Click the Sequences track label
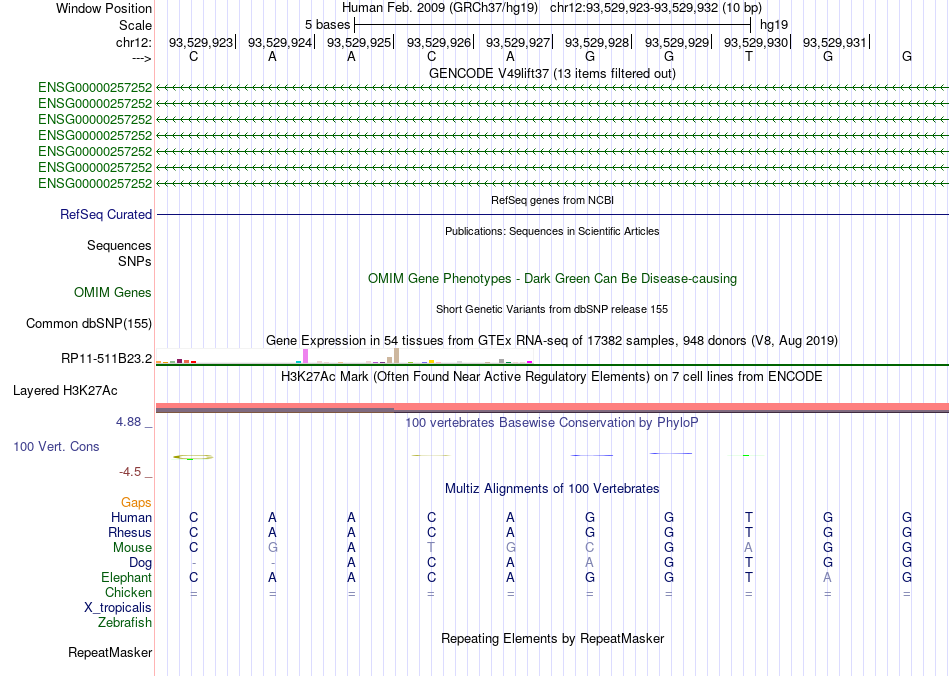This screenshot has width=950, height=676. click(x=119, y=245)
